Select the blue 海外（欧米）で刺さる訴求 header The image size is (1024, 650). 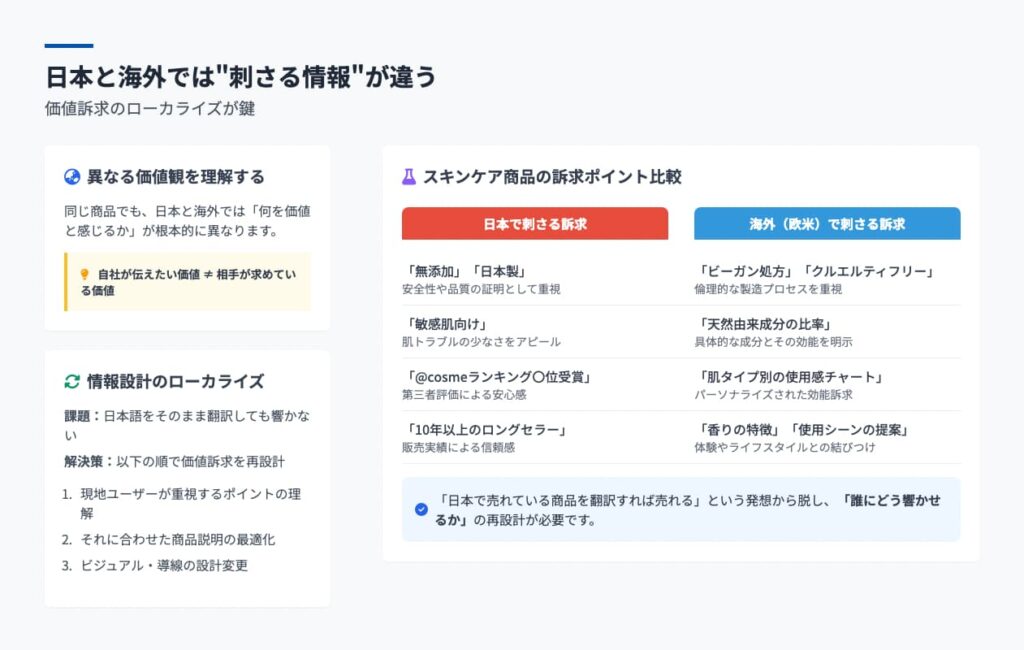827,223
